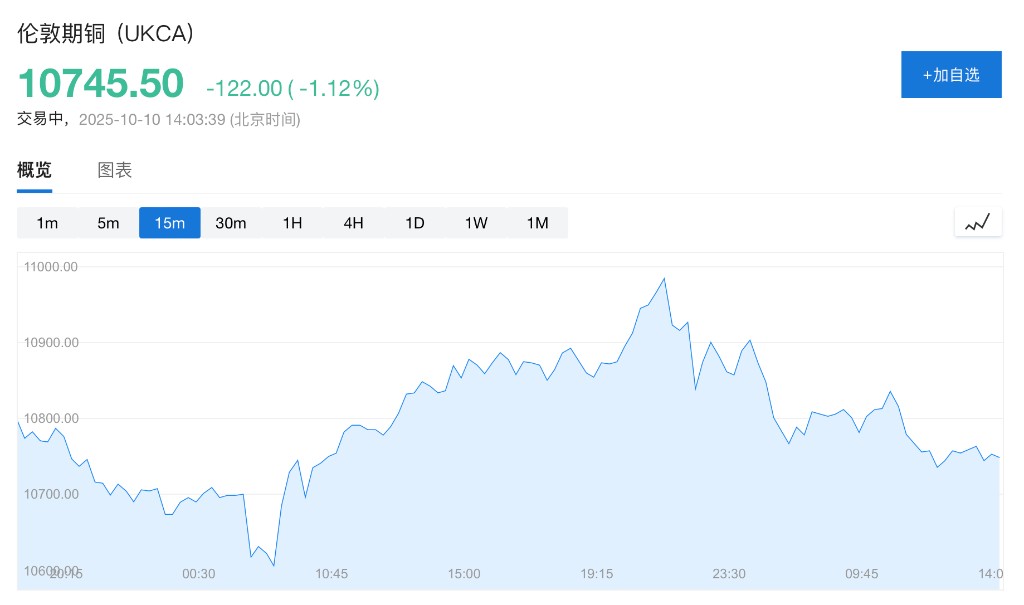Image resolution: width=1024 pixels, height=605 pixels.
Task: Switch chart to 4H interval
Action: (353, 223)
